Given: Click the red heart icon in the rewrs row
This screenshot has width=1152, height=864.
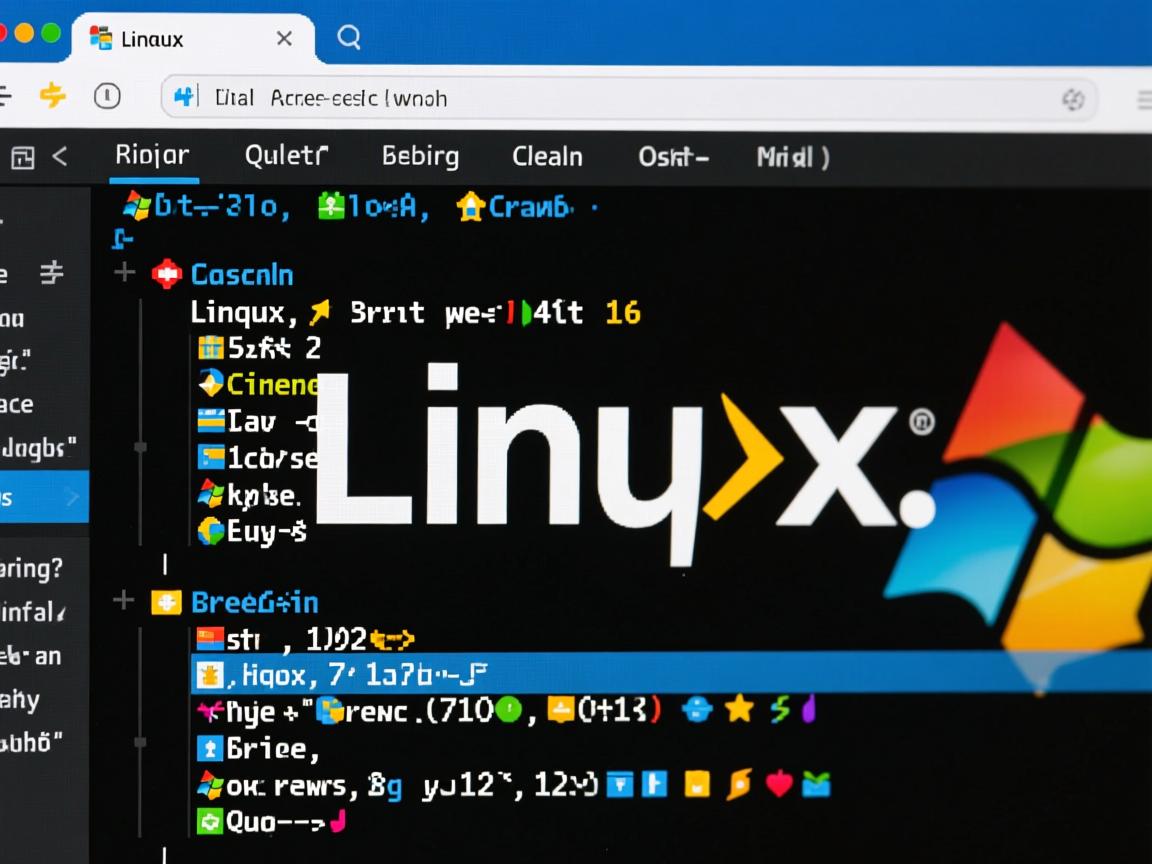Looking at the screenshot, I should (781, 785).
